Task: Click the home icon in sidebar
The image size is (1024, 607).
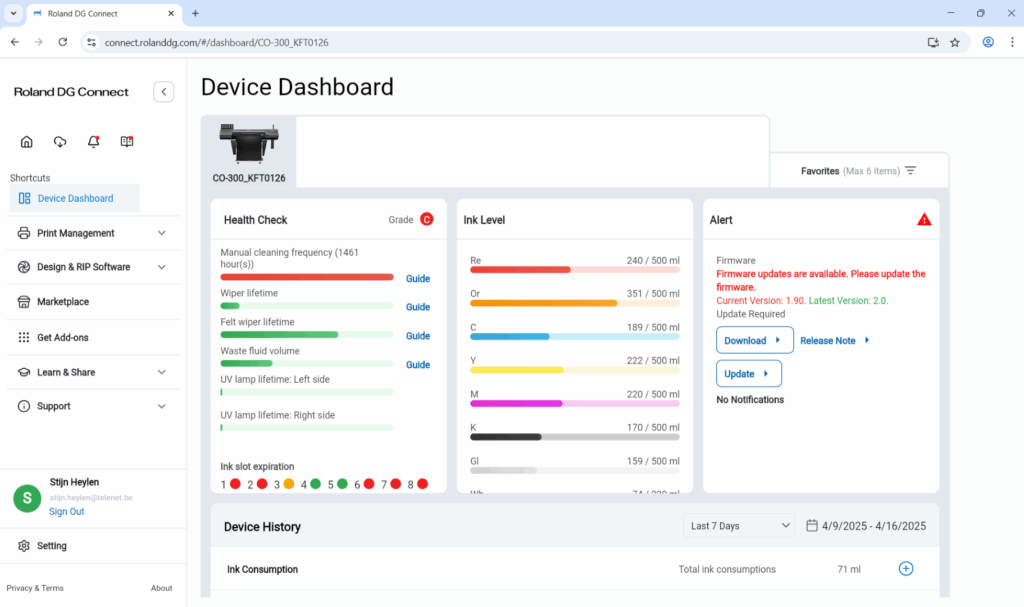Action: pos(27,142)
